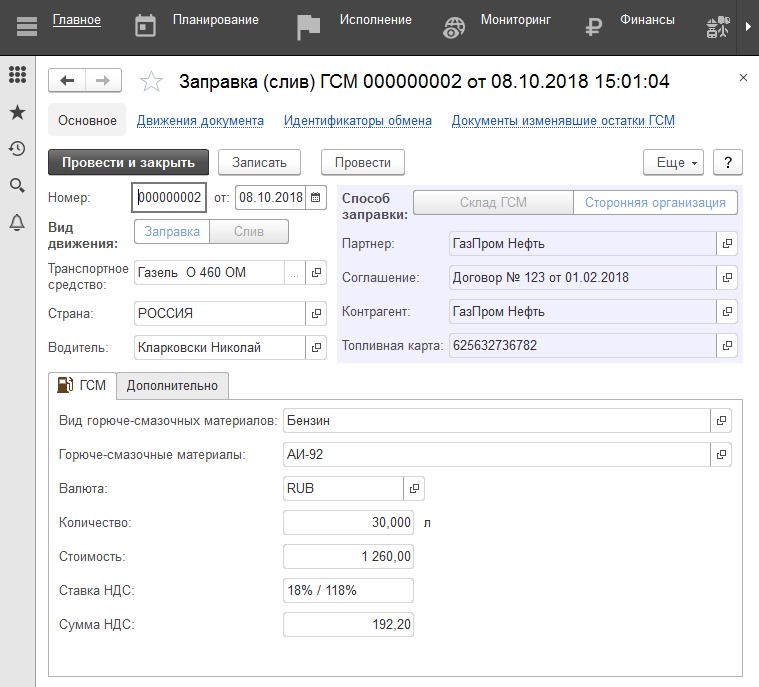The width and height of the screenshot is (759, 687).
Task: Open Движения документа link
Action: [200, 121]
